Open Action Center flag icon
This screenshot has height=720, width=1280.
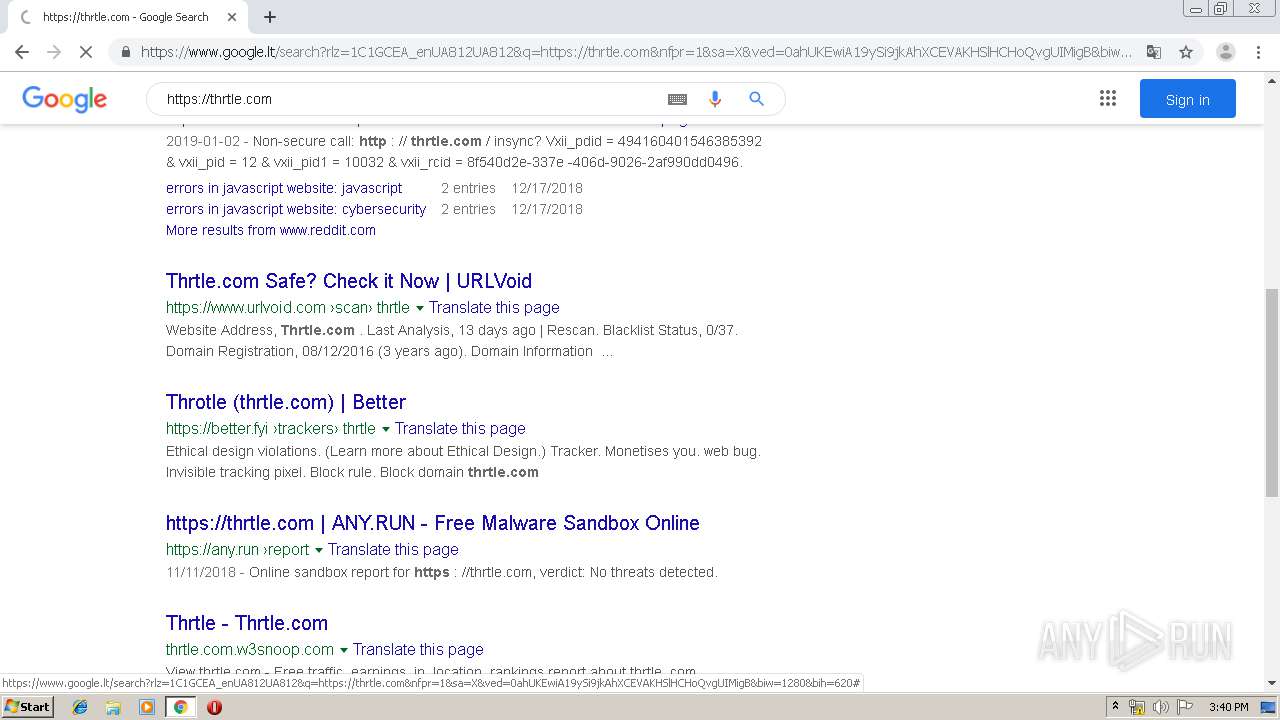(x=1183, y=707)
